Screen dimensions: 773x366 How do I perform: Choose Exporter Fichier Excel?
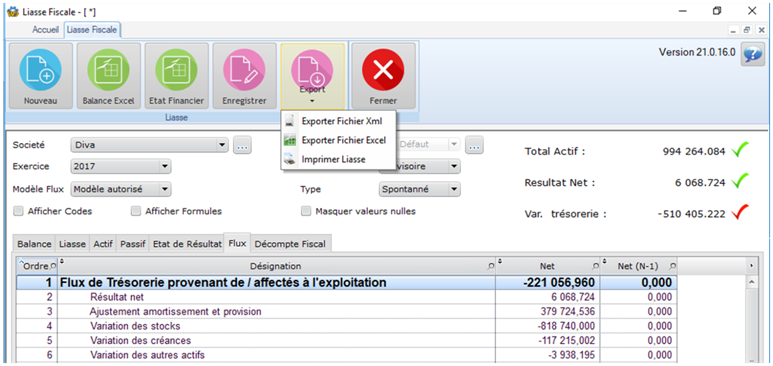click(x=338, y=140)
